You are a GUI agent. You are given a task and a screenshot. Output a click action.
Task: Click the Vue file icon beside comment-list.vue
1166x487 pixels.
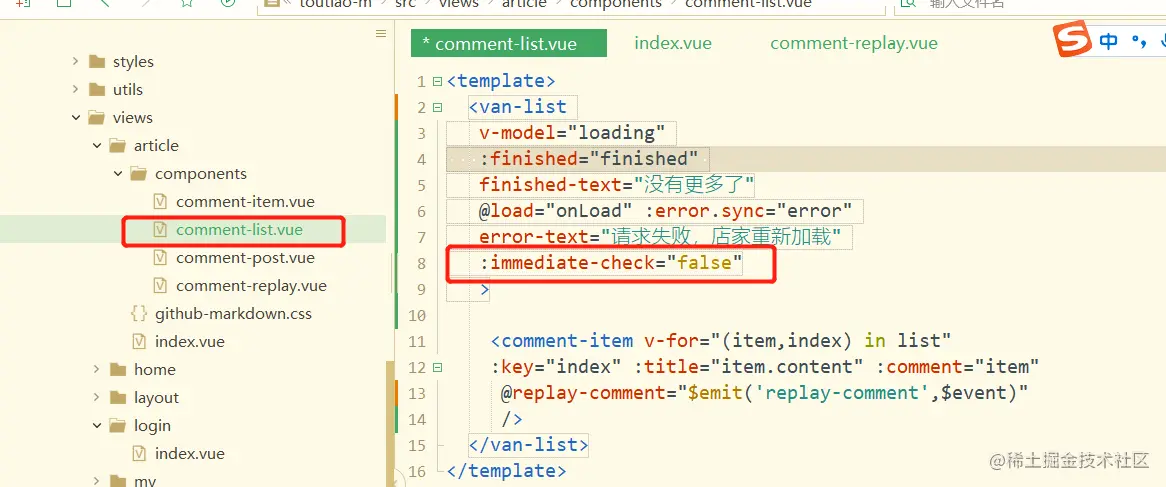(160, 230)
